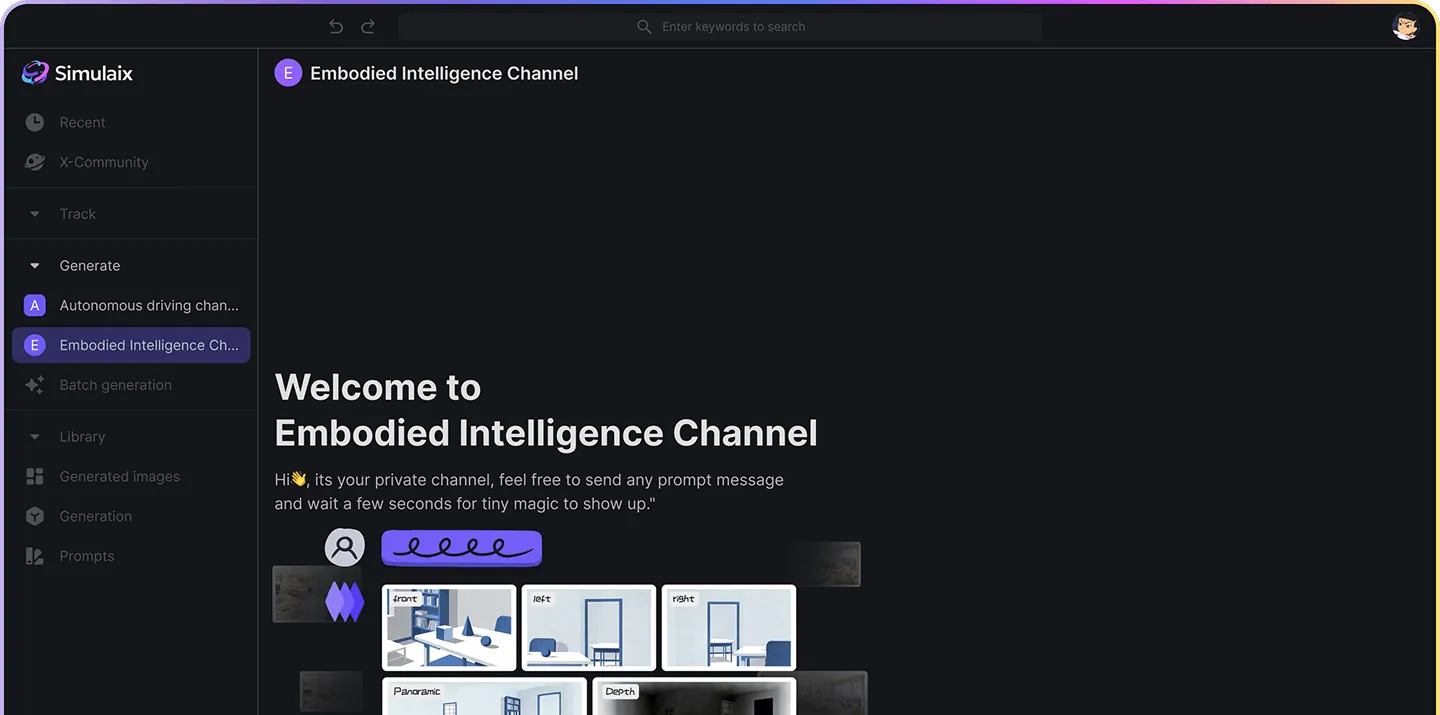Select the Recent clock icon
This screenshot has width=1440, height=715.
pos(33,121)
